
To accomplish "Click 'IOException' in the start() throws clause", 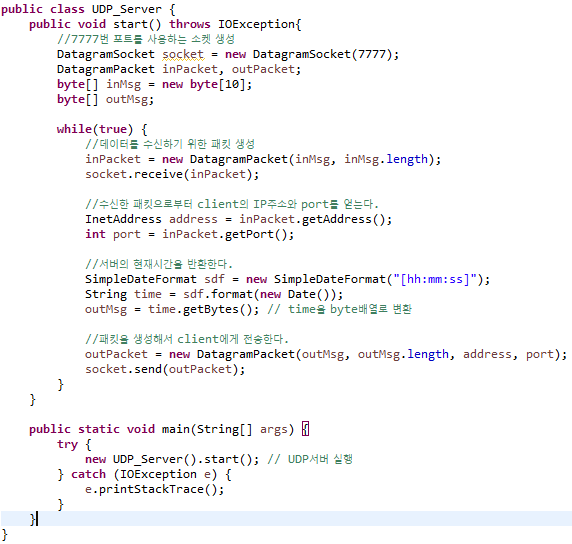I will point(257,24).
